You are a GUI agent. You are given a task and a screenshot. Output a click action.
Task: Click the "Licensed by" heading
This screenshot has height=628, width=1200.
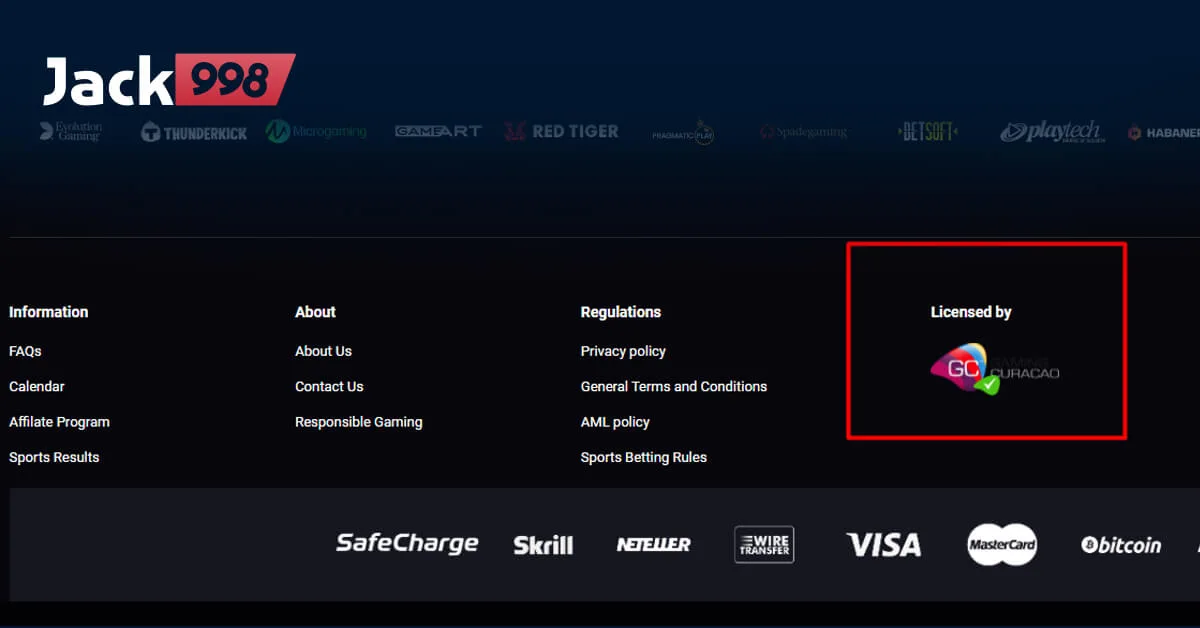pos(971,312)
